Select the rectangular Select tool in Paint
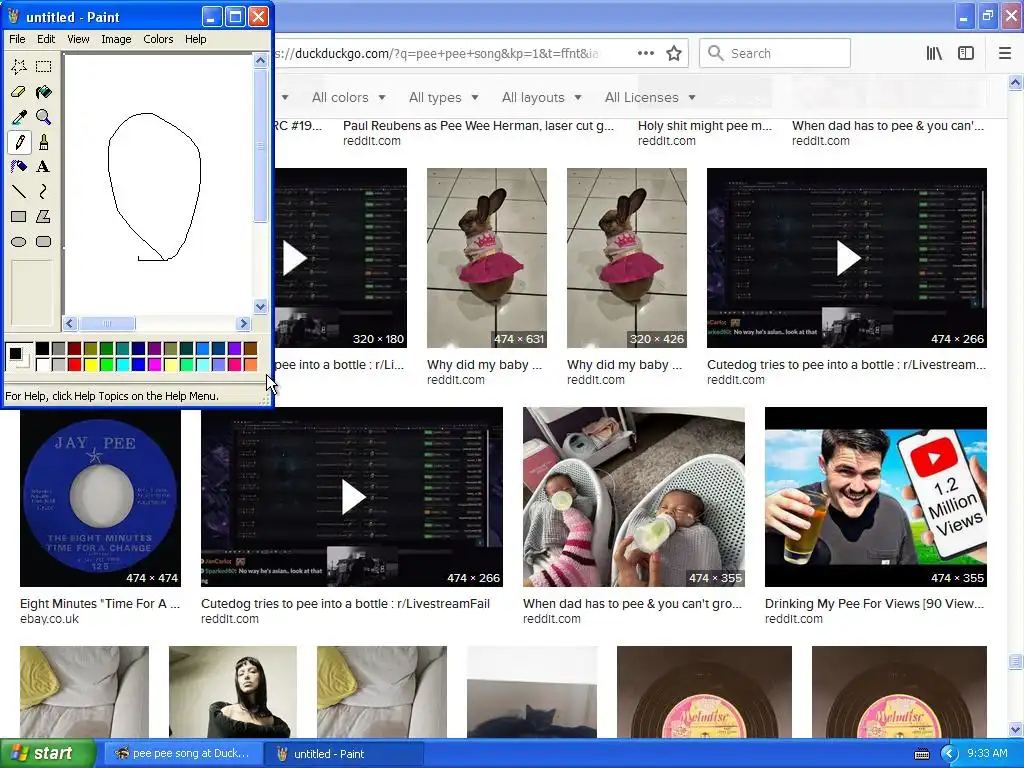 point(44,67)
